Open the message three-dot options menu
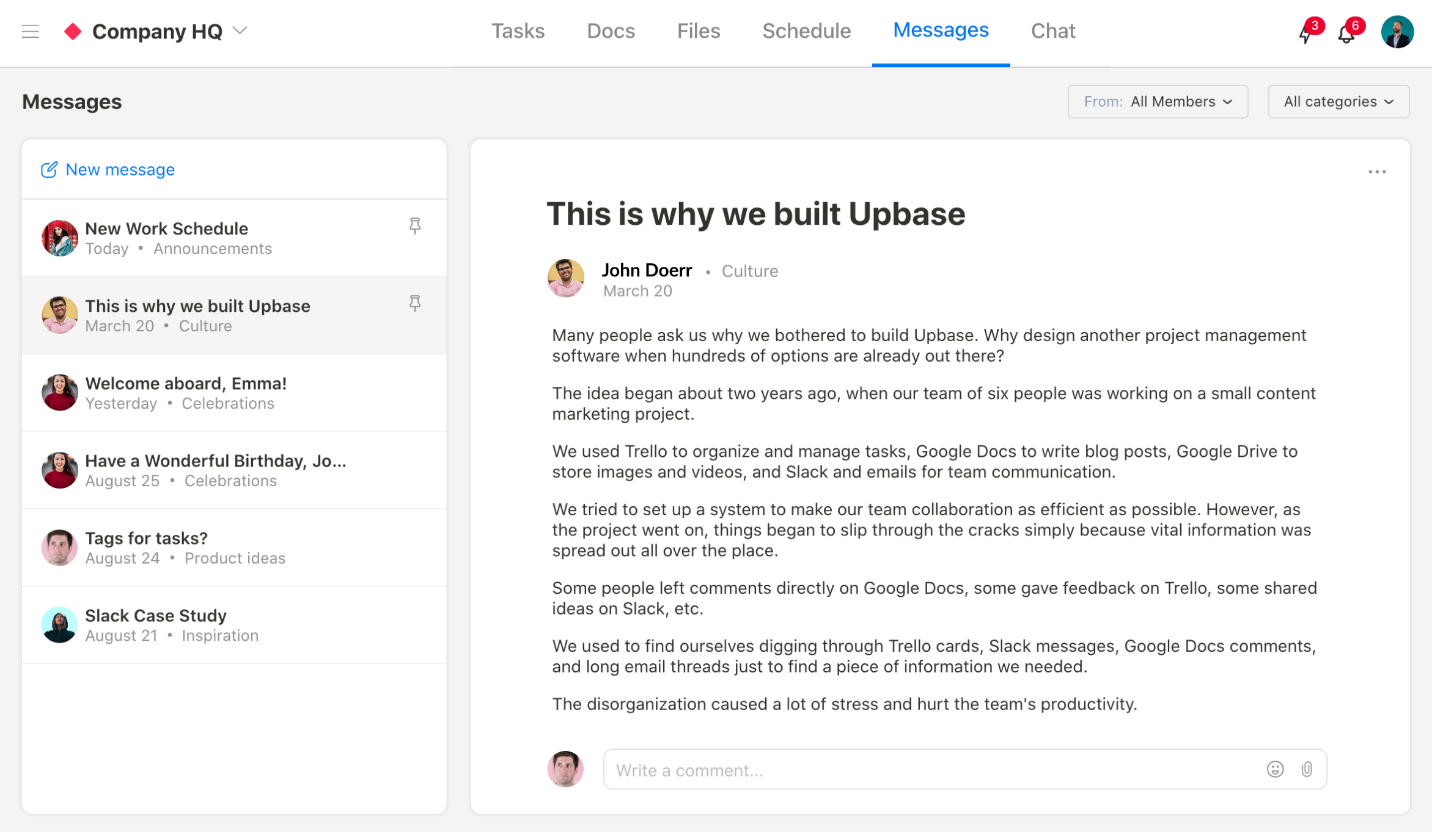Viewport: 1432px width, 832px height. tap(1377, 172)
